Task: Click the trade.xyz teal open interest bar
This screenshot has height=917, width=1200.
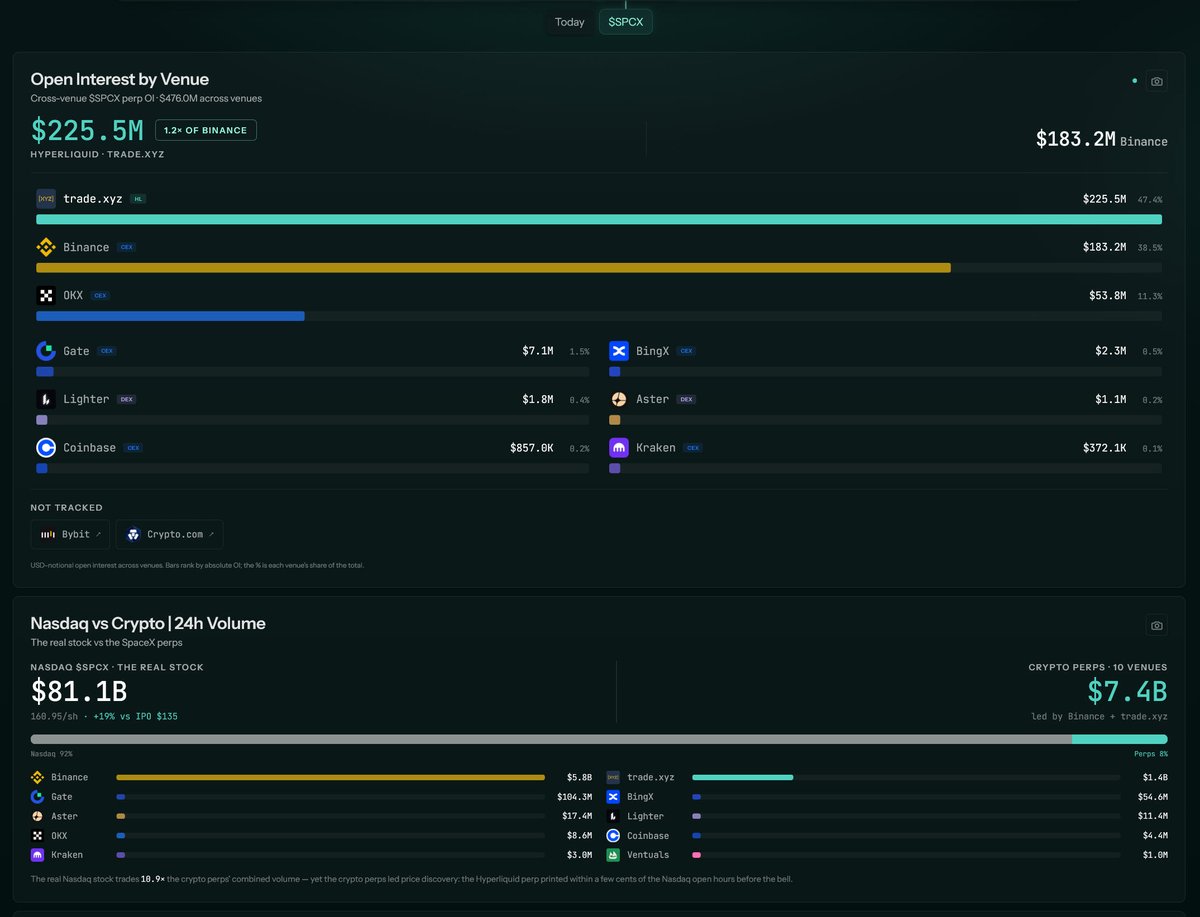Action: tap(599, 219)
